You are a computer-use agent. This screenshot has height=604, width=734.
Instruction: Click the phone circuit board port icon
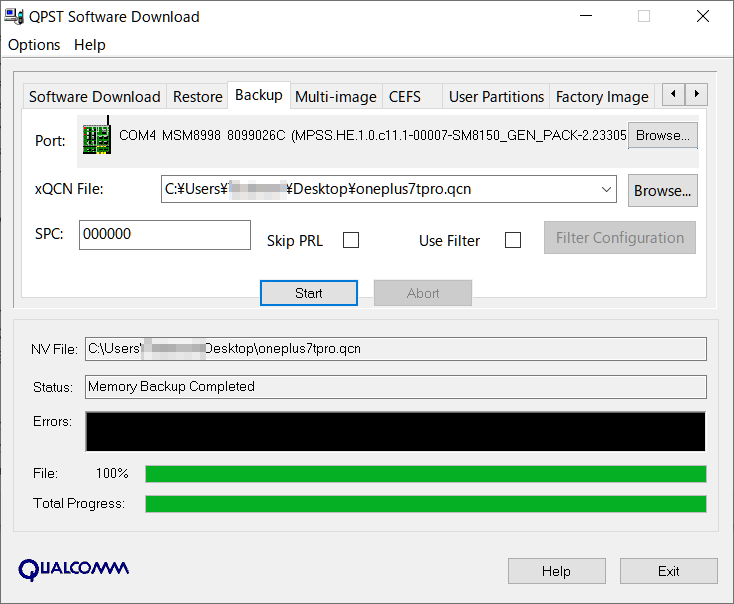97,136
